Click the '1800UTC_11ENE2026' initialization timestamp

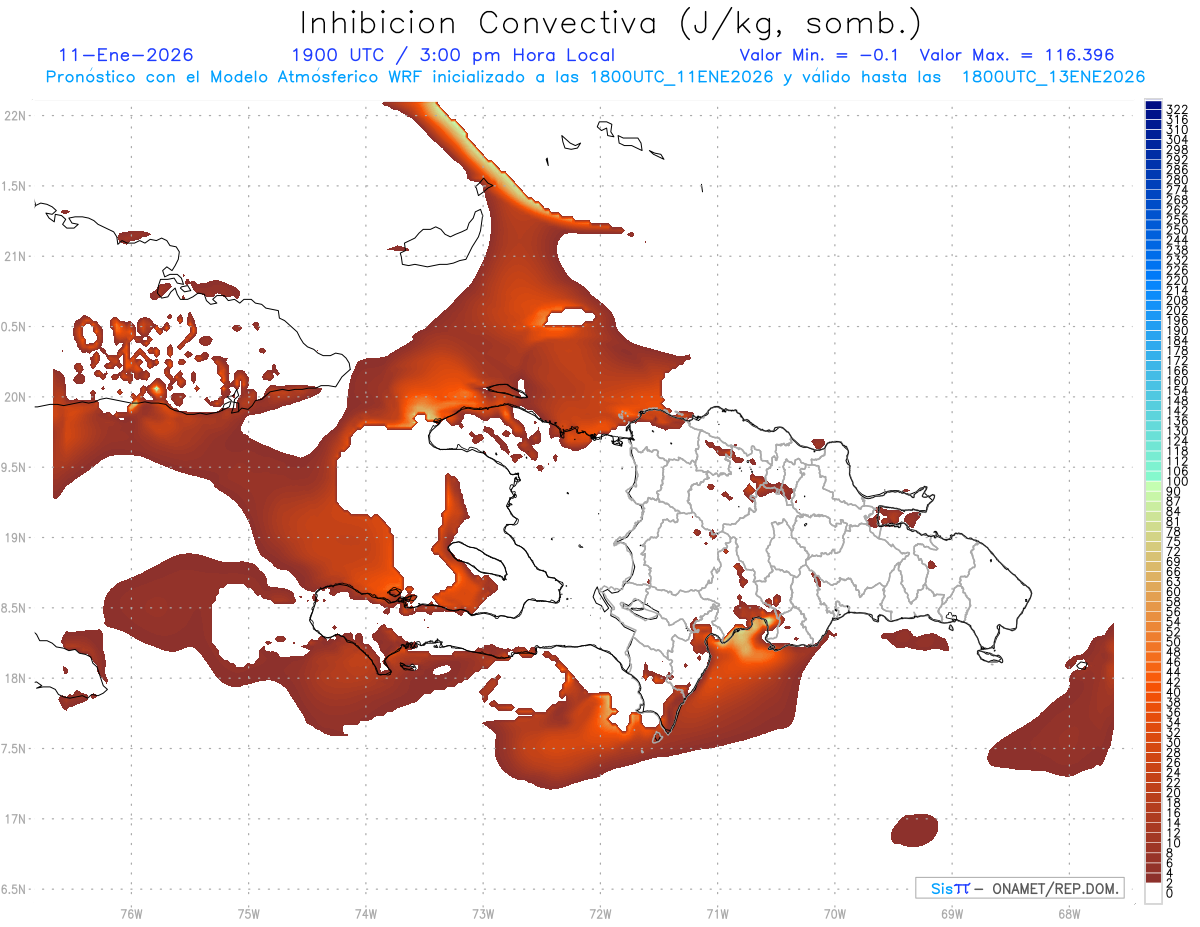click(x=680, y=77)
